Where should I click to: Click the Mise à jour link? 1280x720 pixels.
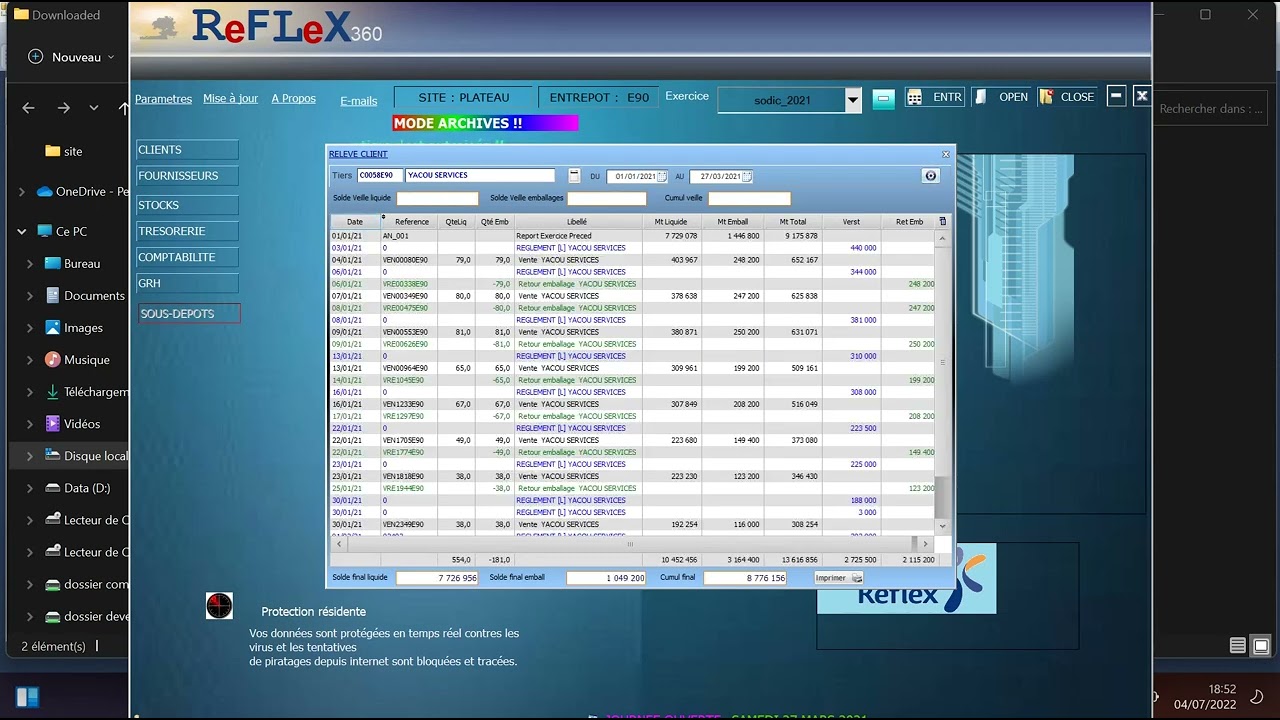230,98
